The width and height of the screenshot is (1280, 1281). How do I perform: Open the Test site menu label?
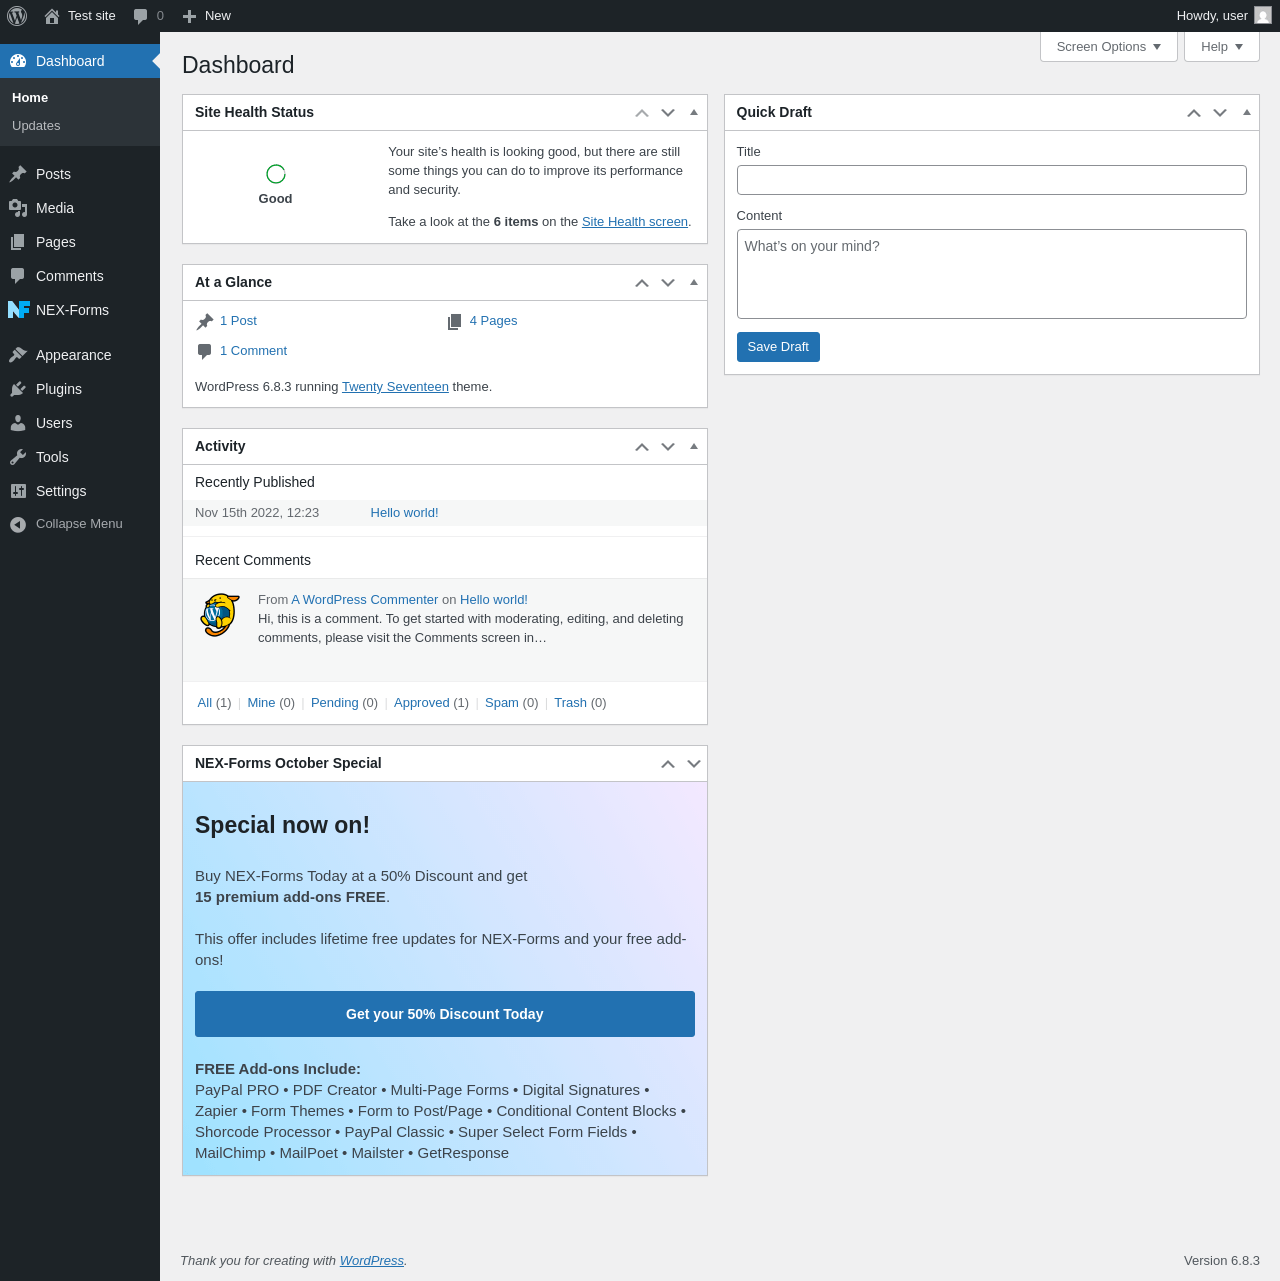click(x=92, y=16)
